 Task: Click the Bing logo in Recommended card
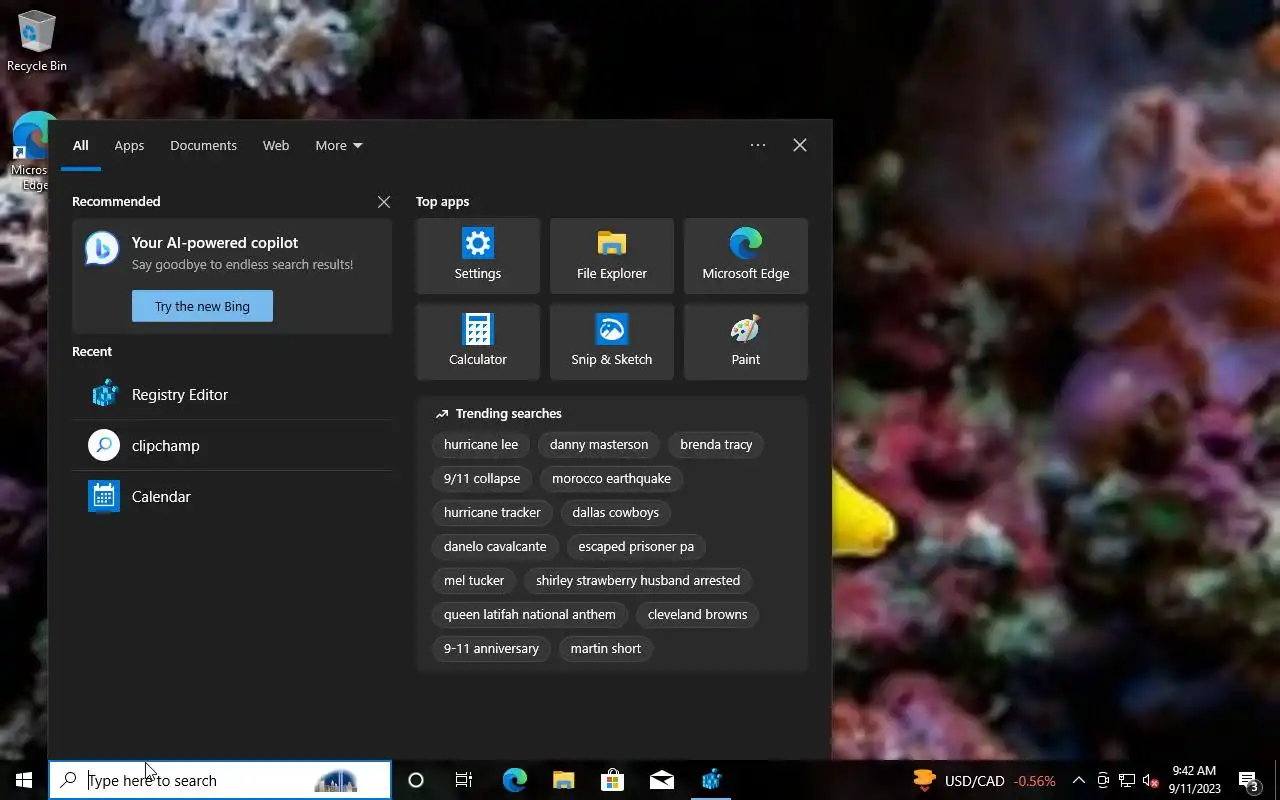pyautogui.click(x=102, y=248)
